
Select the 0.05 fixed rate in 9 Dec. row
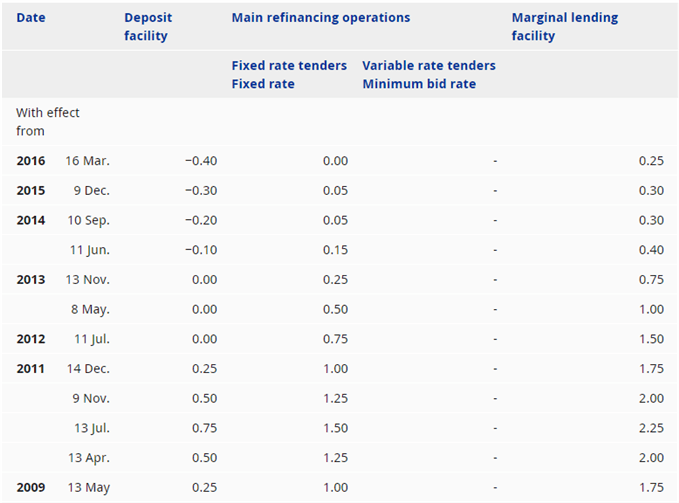(335, 191)
